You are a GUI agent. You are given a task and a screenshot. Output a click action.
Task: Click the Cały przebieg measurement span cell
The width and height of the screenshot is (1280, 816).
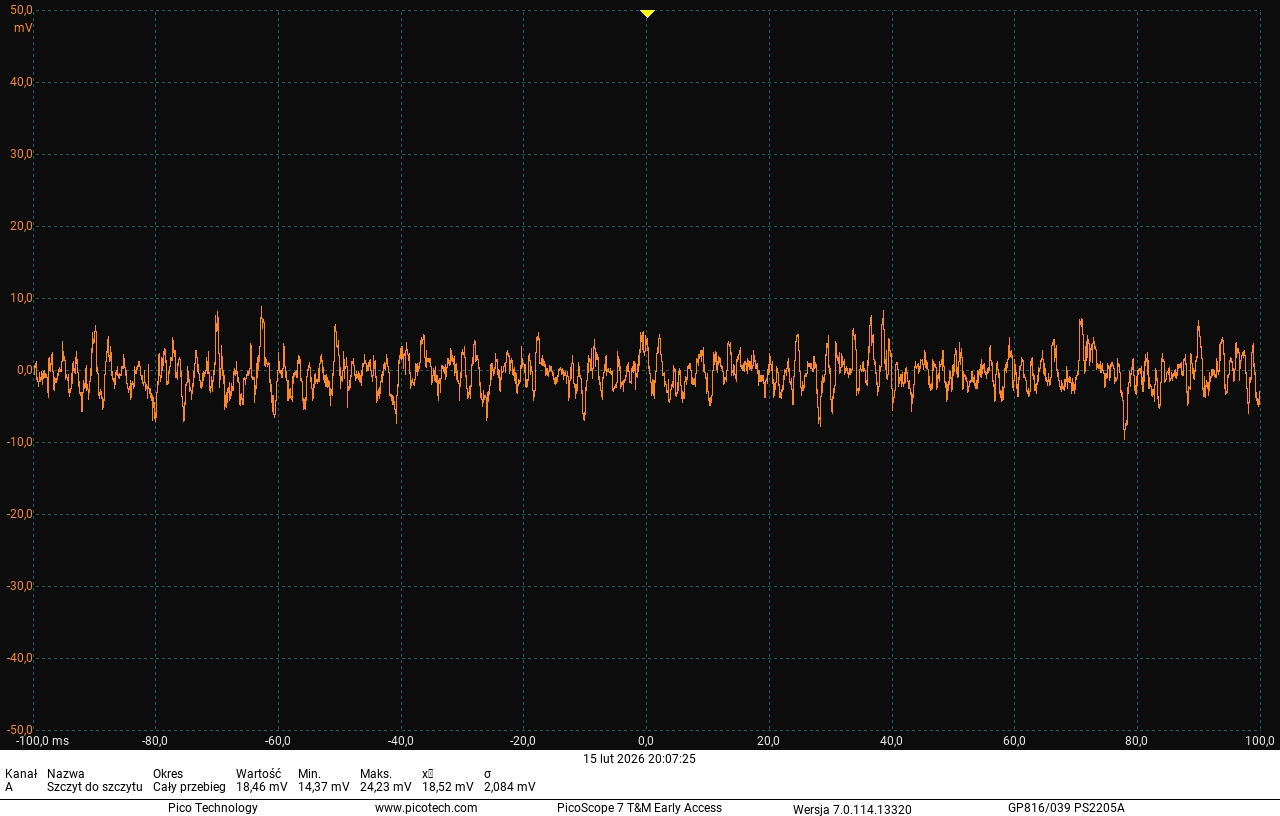(x=189, y=787)
